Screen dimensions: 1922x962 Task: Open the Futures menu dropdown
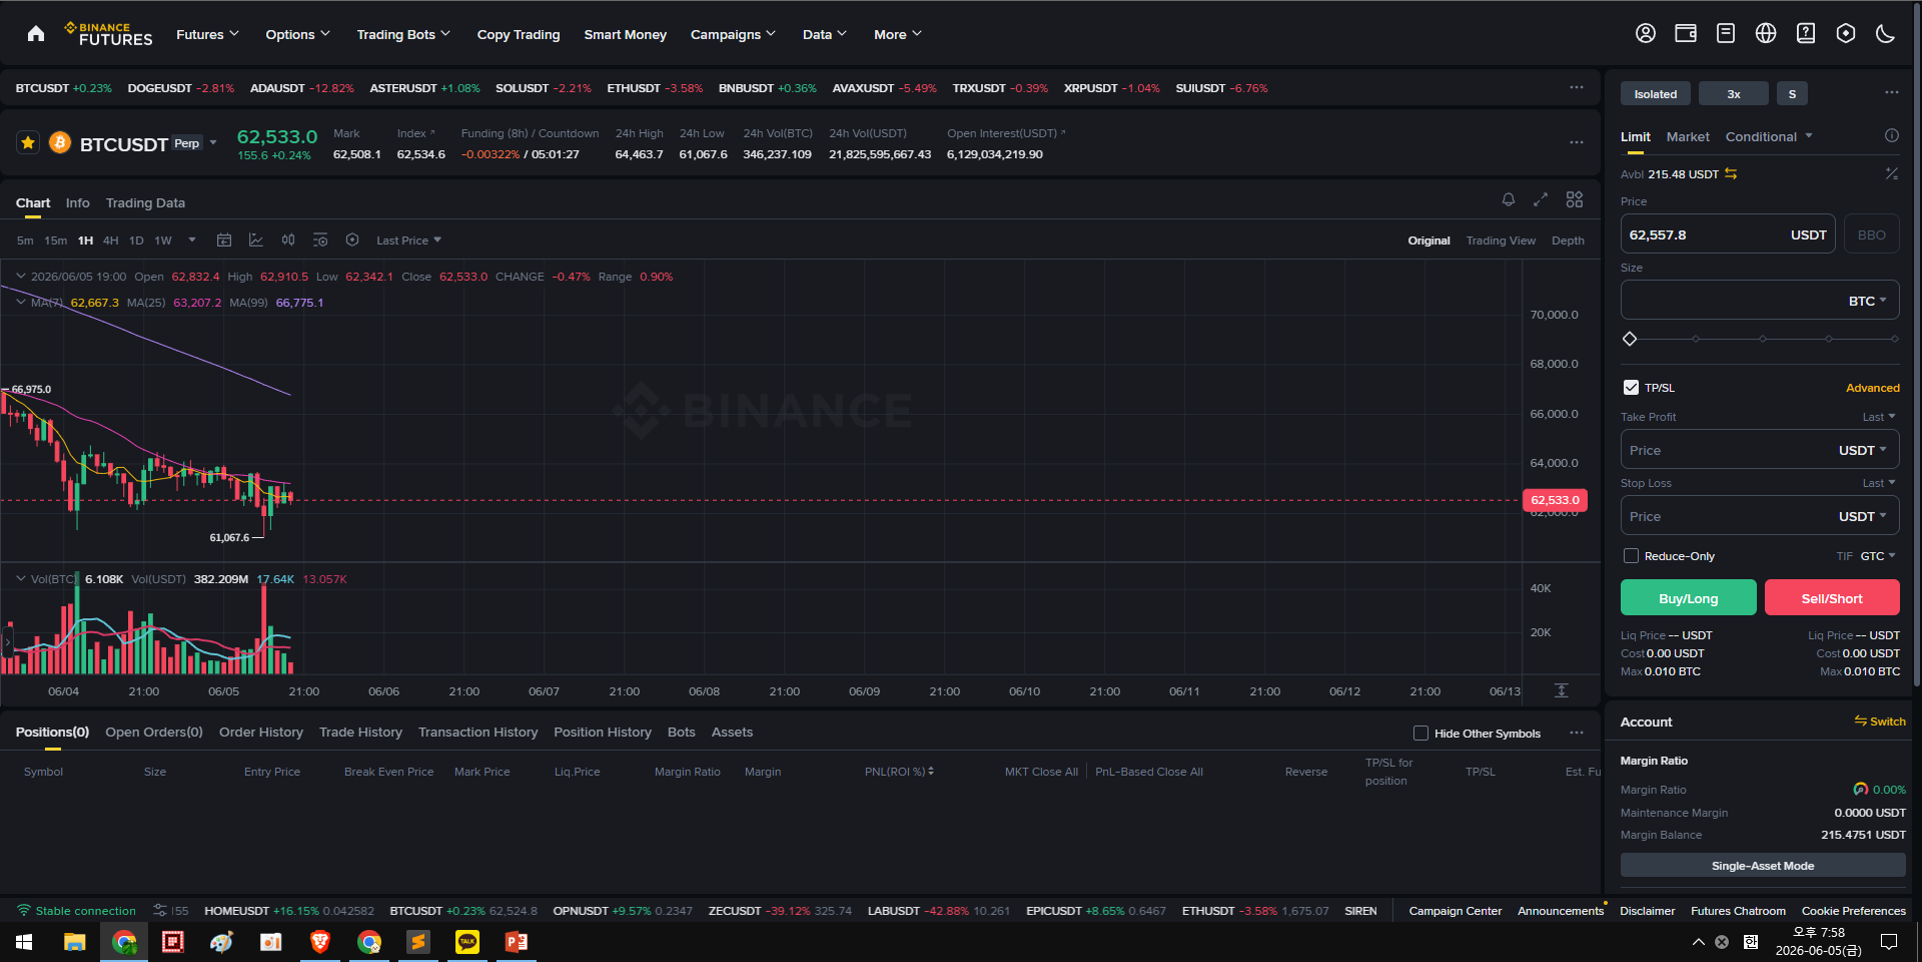(x=207, y=34)
